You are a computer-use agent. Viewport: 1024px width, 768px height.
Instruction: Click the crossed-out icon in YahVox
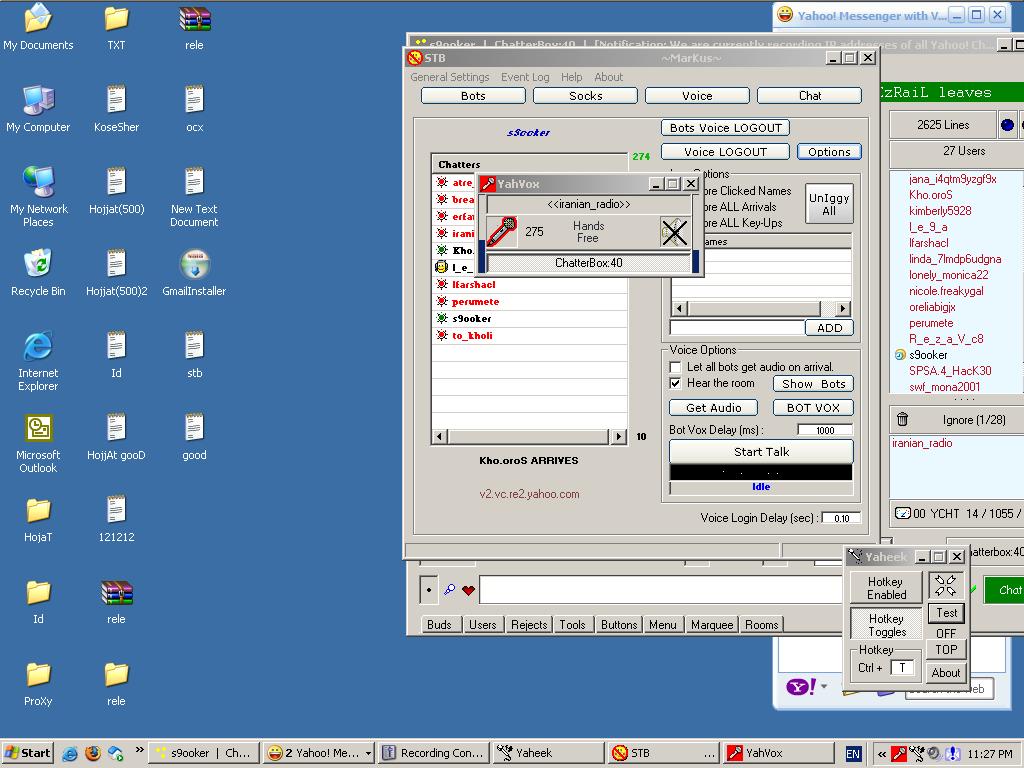[674, 232]
